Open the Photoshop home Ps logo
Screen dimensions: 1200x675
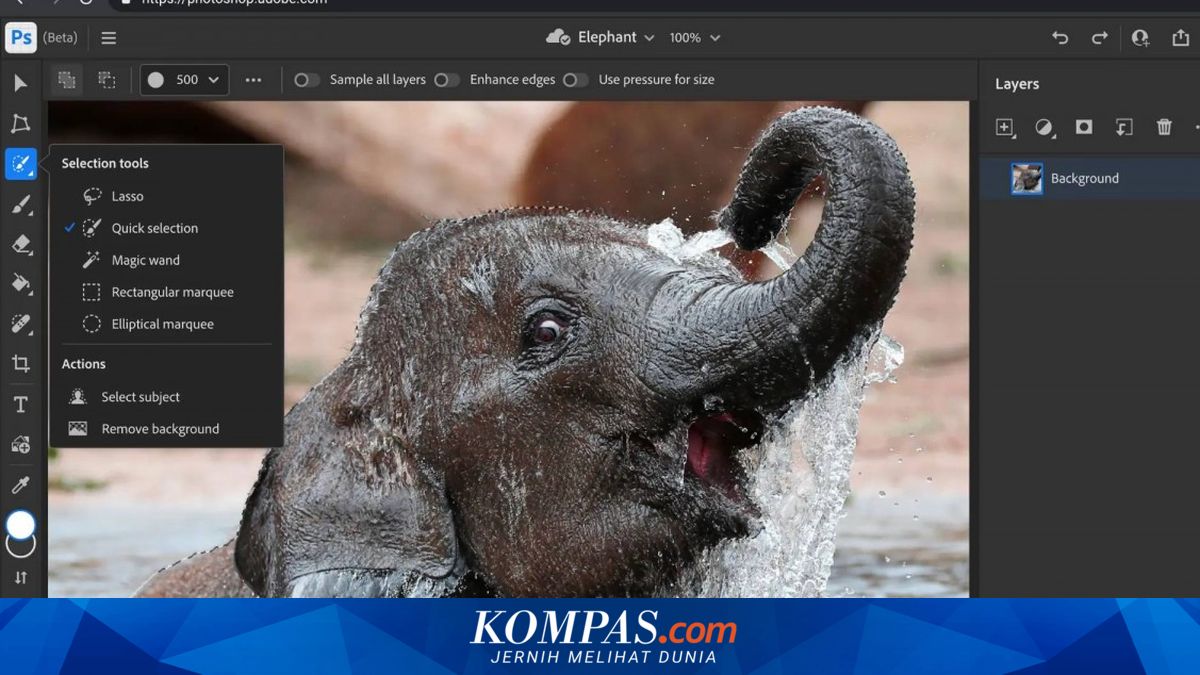pyautogui.click(x=20, y=38)
